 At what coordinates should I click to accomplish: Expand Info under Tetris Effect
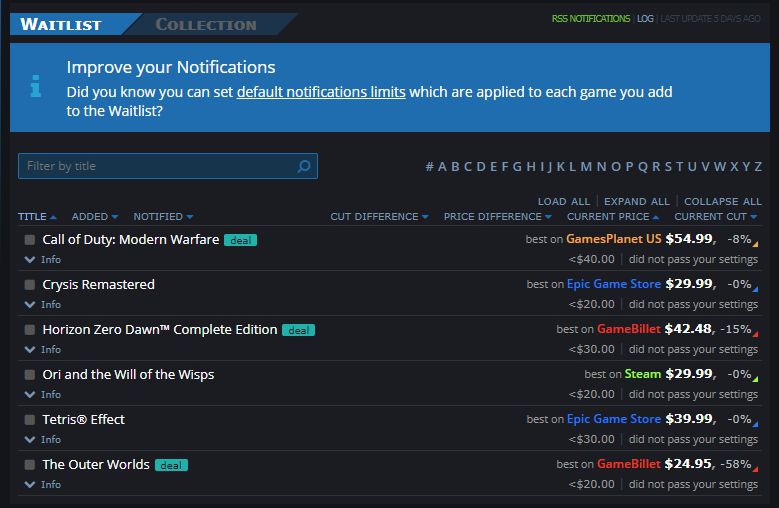pyautogui.click(x=43, y=439)
